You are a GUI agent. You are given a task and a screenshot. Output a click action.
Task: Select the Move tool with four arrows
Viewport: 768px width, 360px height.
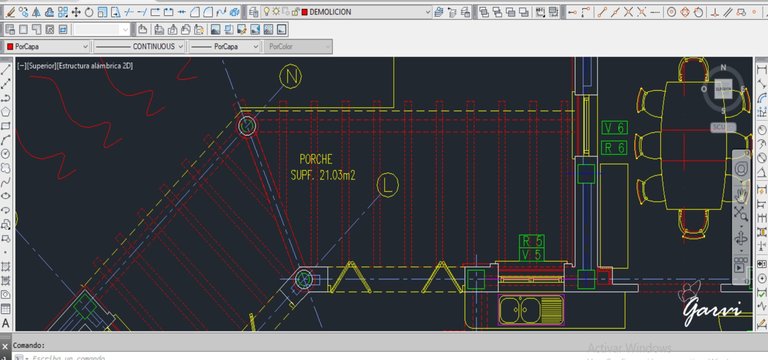tap(76, 12)
